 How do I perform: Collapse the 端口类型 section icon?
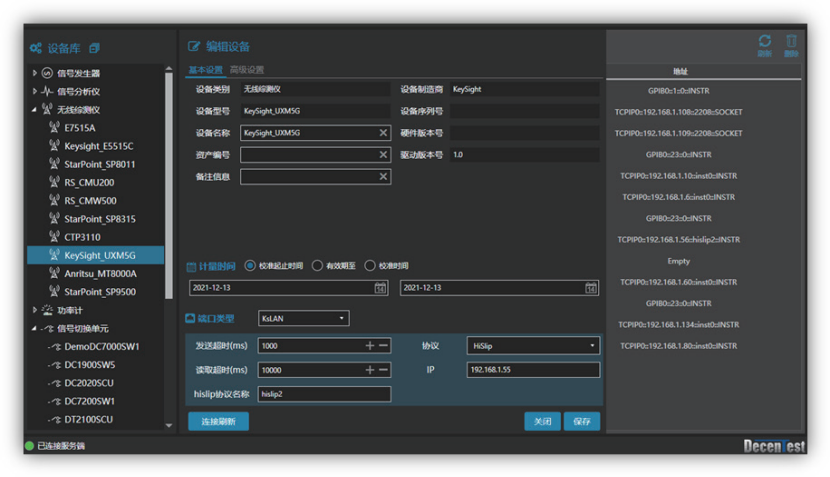point(192,319)
